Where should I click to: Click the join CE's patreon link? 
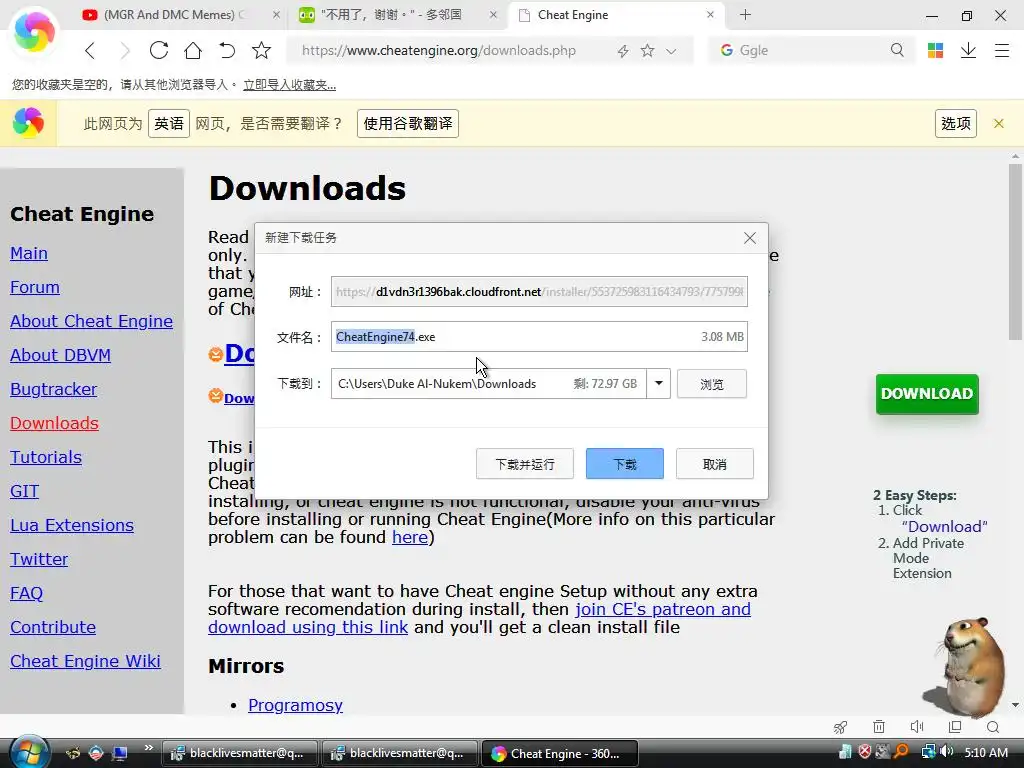662,609
